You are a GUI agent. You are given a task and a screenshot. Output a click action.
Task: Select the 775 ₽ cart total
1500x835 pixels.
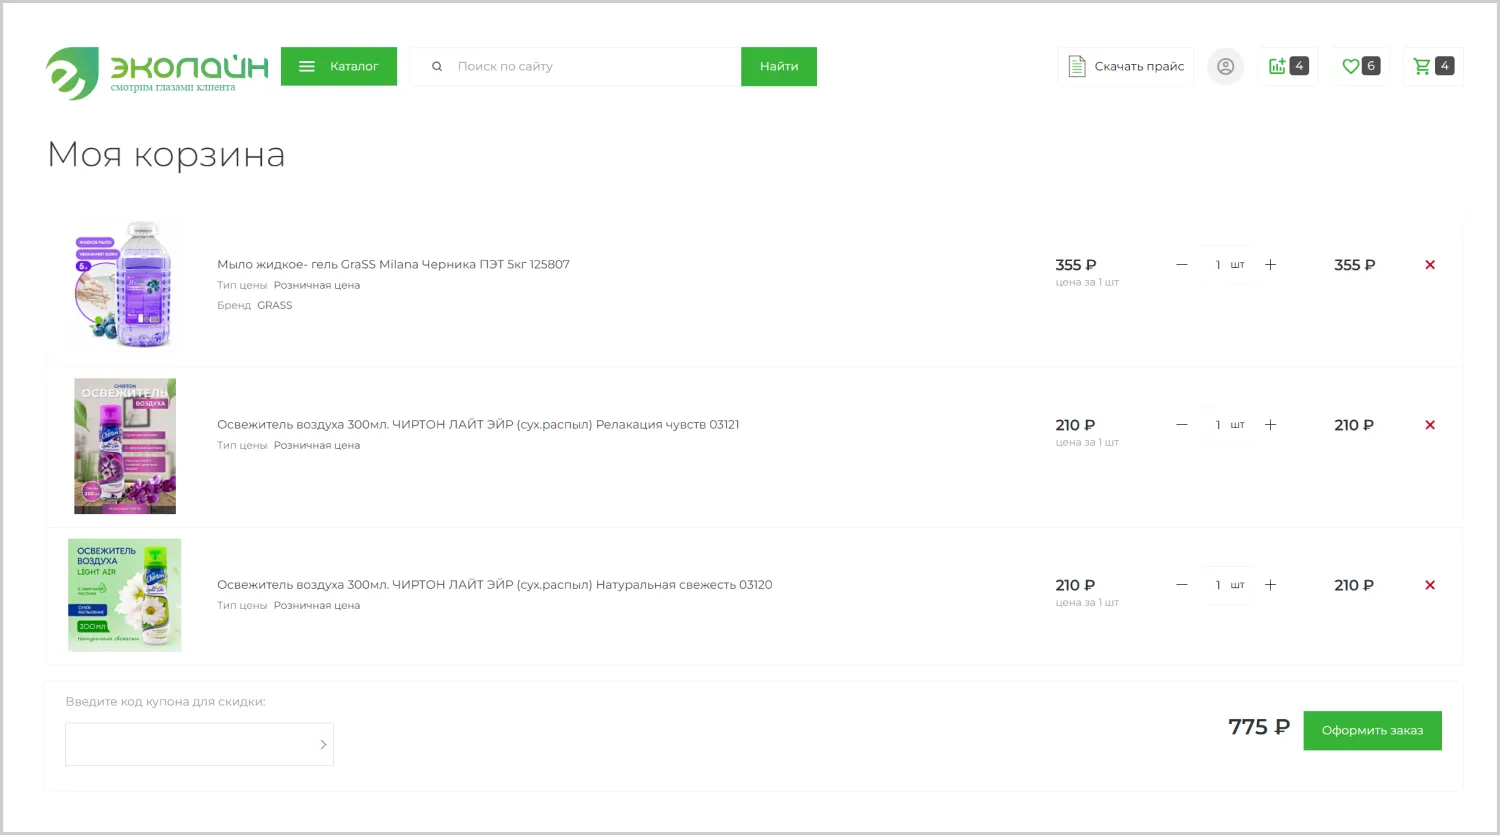pyautogui.click(x=1259, y=727)
